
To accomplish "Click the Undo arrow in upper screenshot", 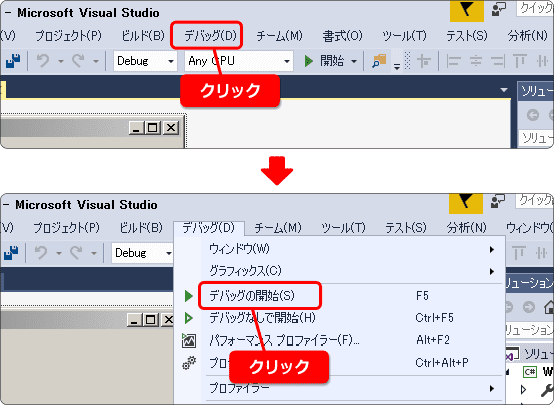I will click(43, 61).
